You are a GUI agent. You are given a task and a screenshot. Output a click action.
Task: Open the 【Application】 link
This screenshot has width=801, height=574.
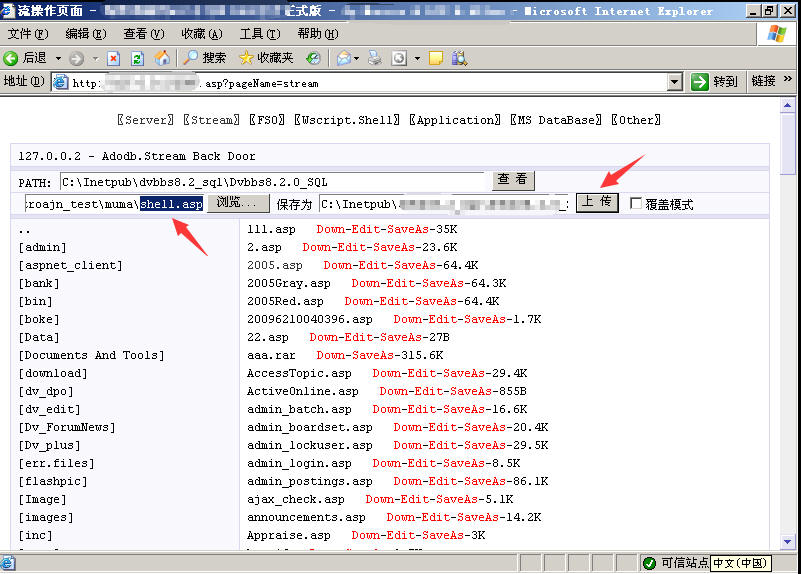pos(455,120)
